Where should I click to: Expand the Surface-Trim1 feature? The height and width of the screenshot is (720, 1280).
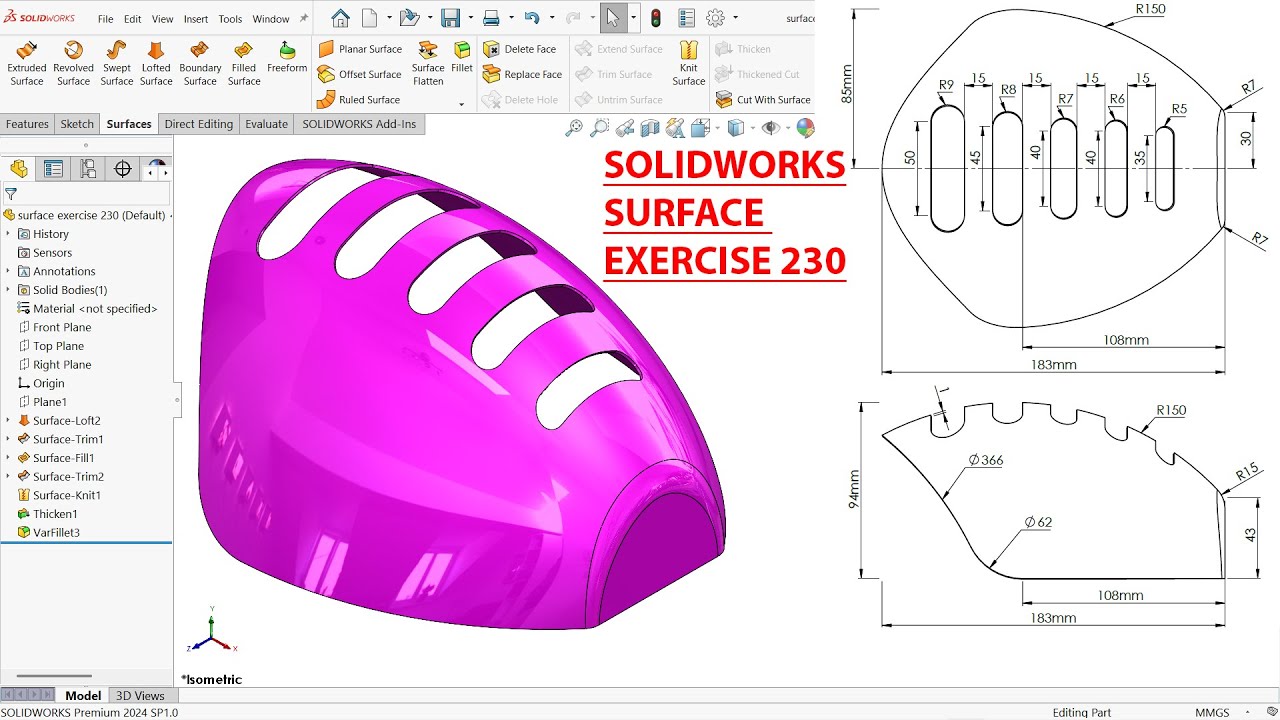[8, 439]
